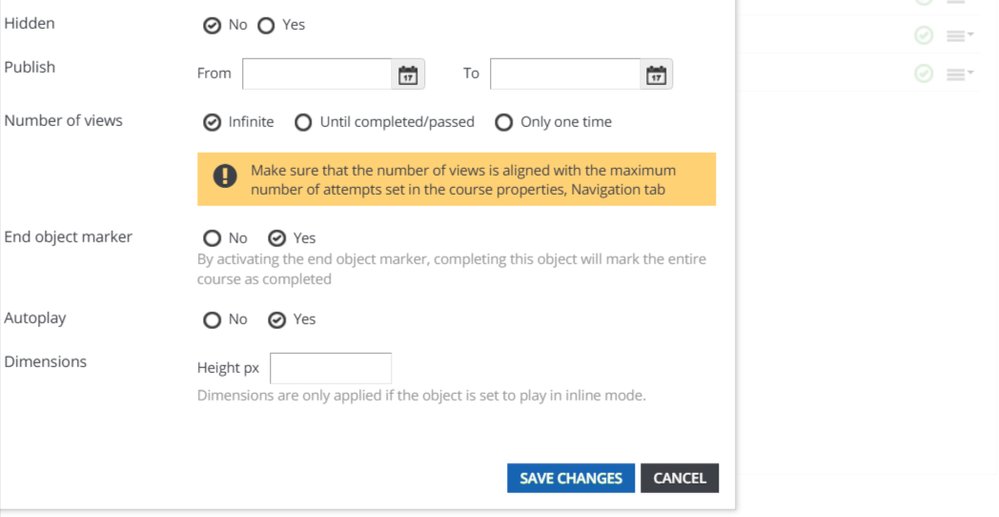Click the exclamation warning icon
The height and width of the screenshot is (517, 999).
tap(225, 178)
